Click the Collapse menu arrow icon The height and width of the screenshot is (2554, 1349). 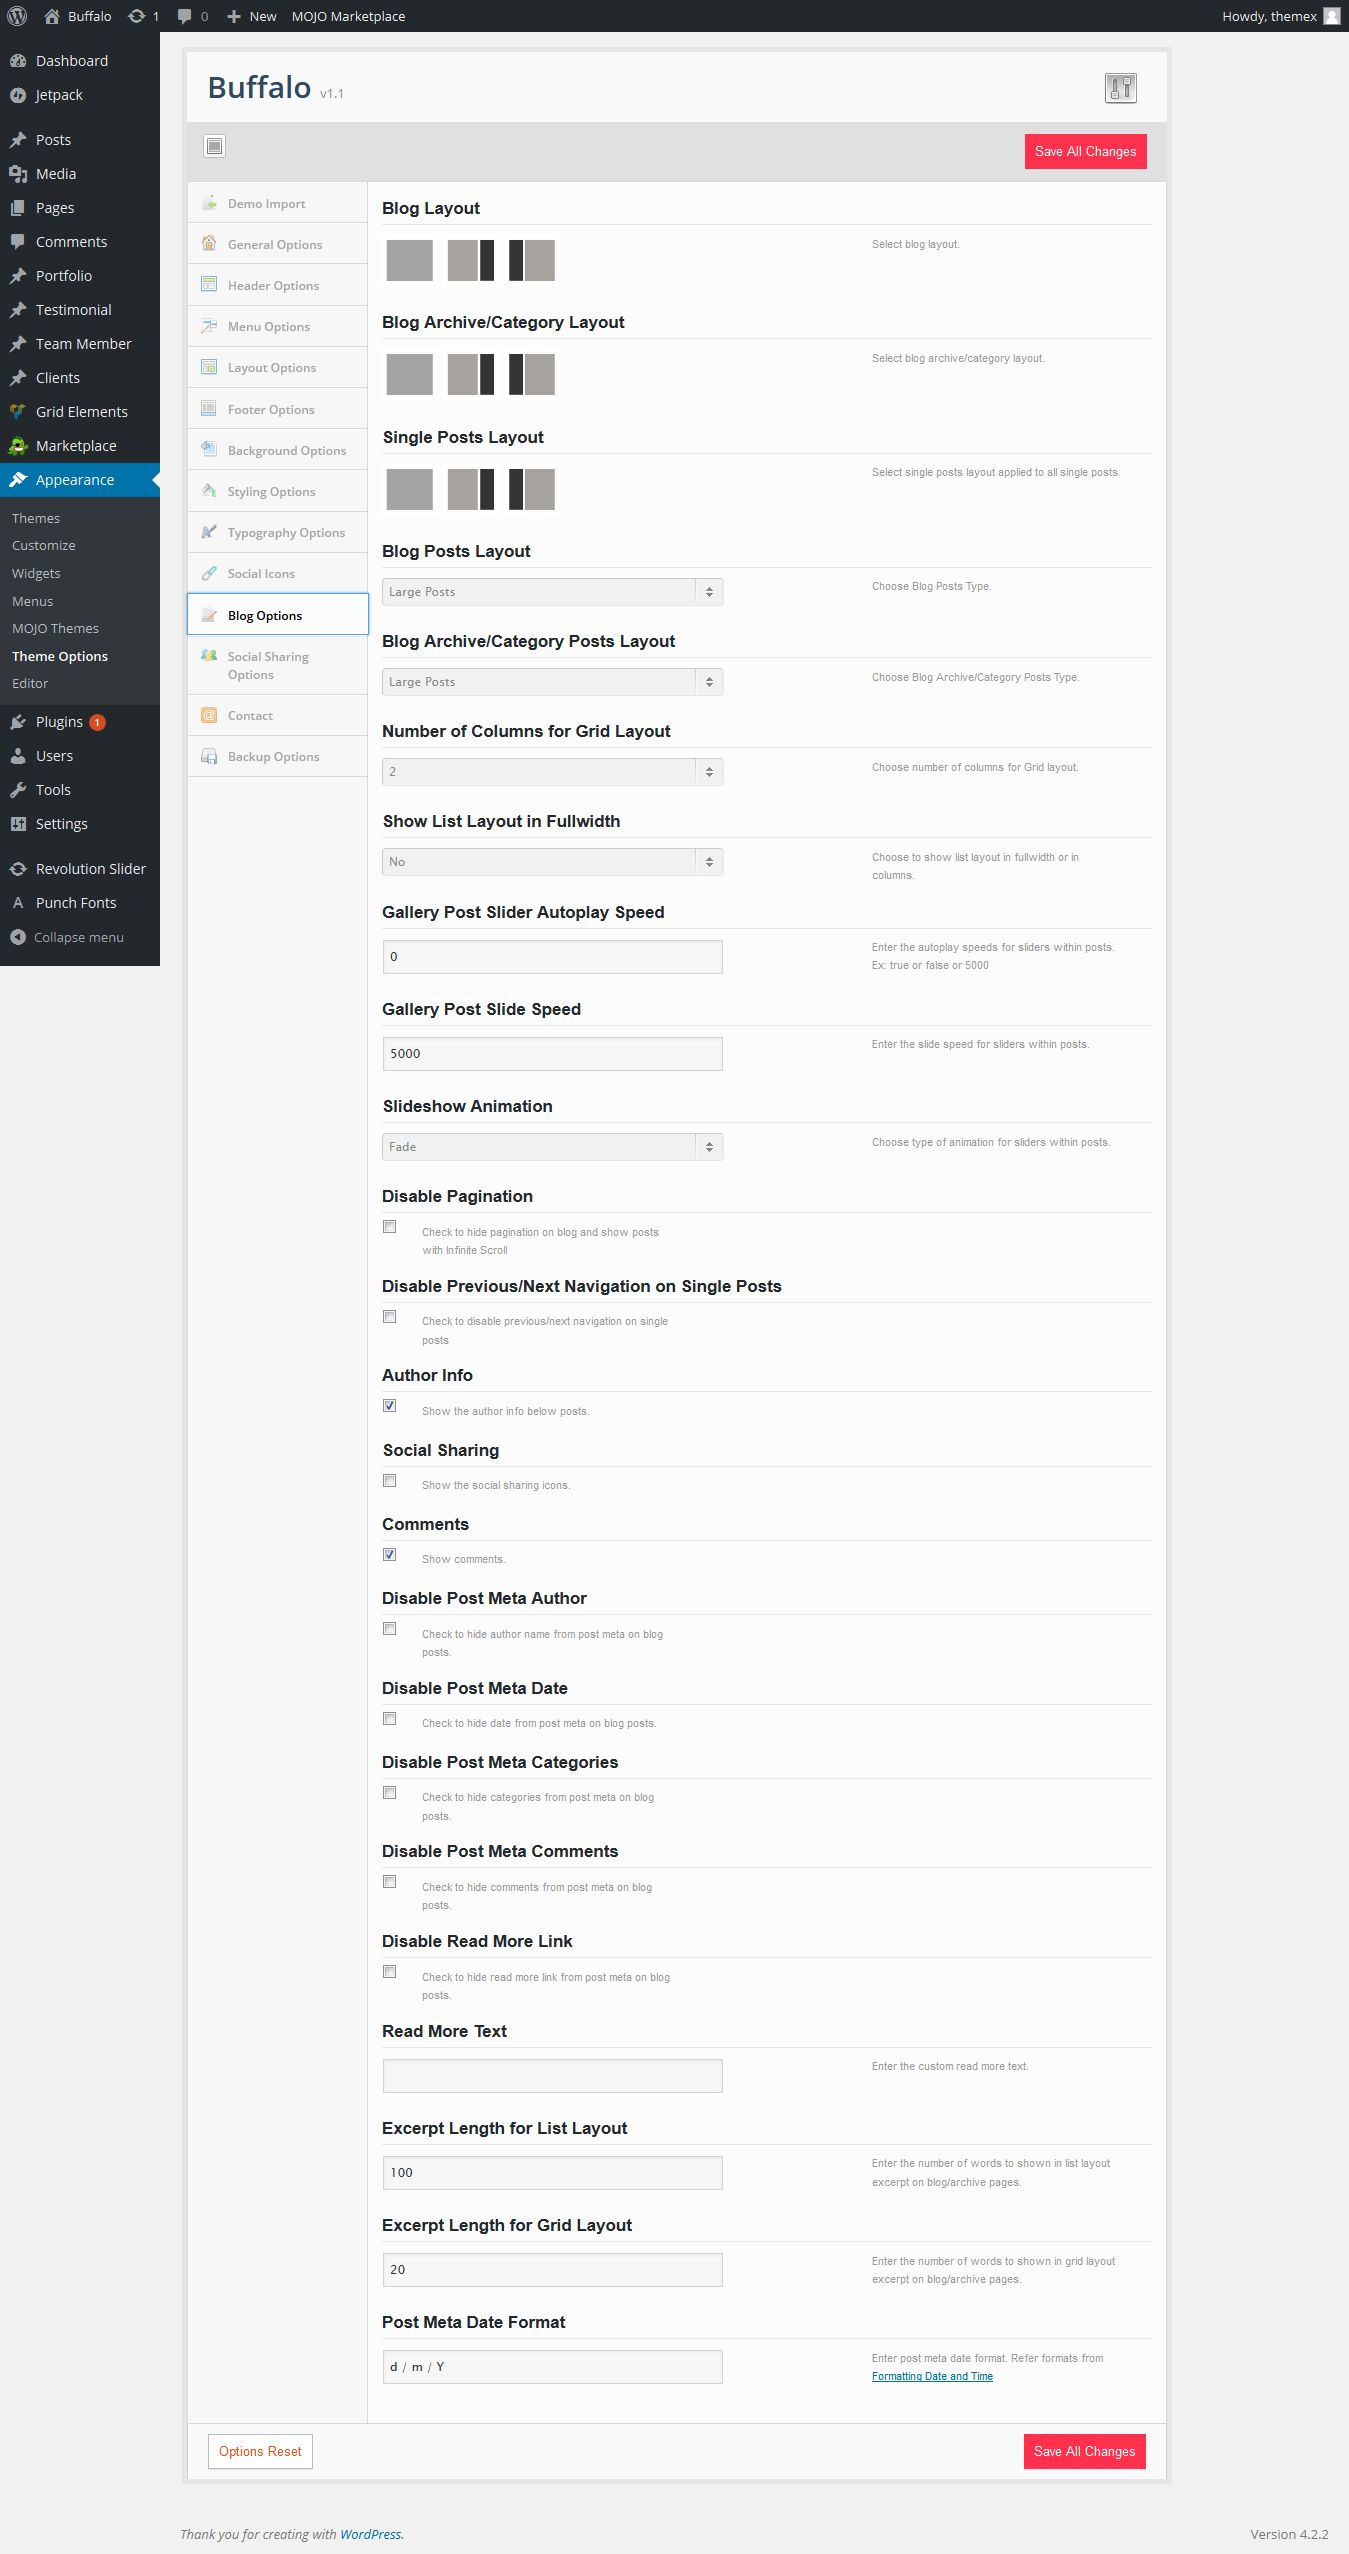point(18,937)
